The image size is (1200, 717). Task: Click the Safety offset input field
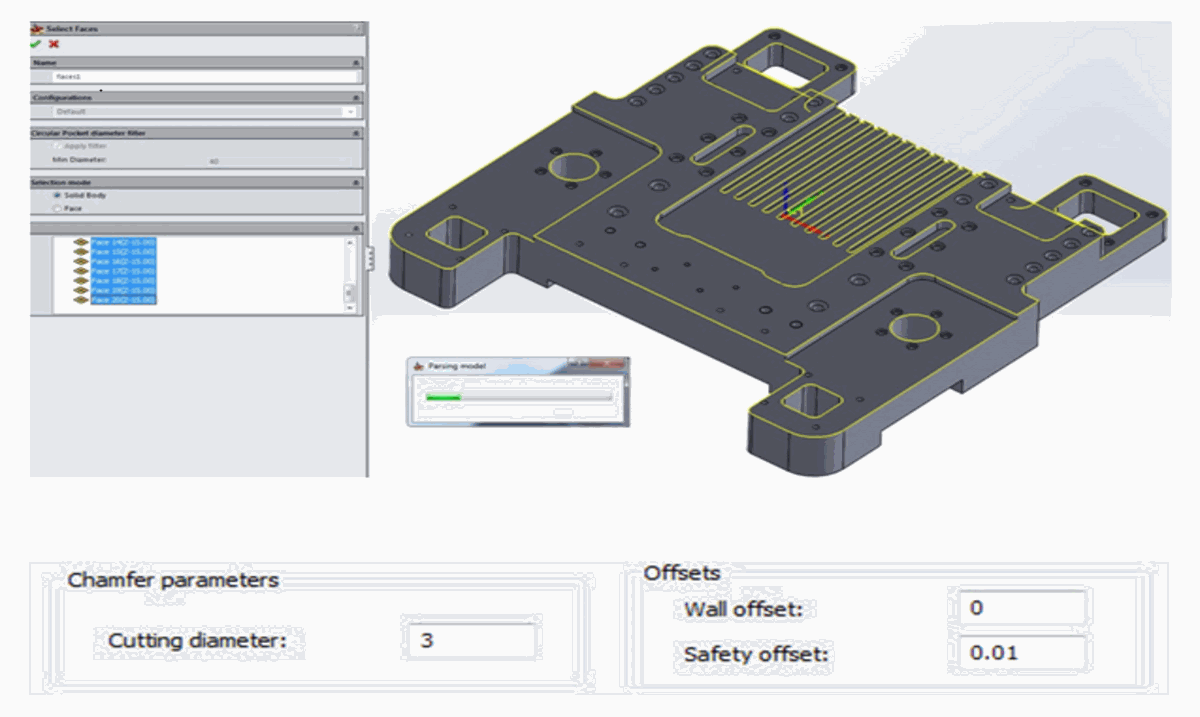tap(1021, 654)
